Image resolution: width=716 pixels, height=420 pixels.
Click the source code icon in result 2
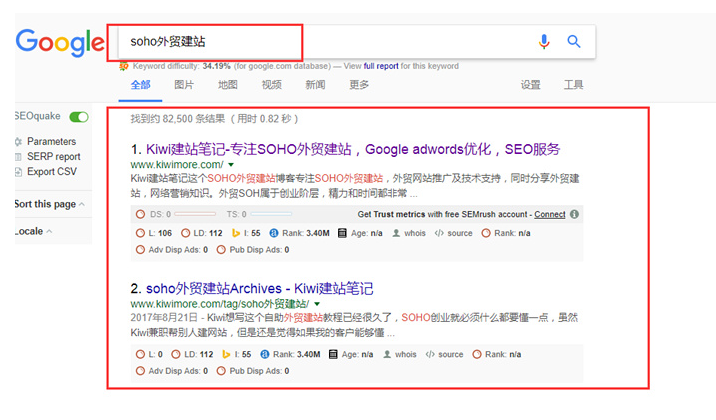tap(430, 354)
